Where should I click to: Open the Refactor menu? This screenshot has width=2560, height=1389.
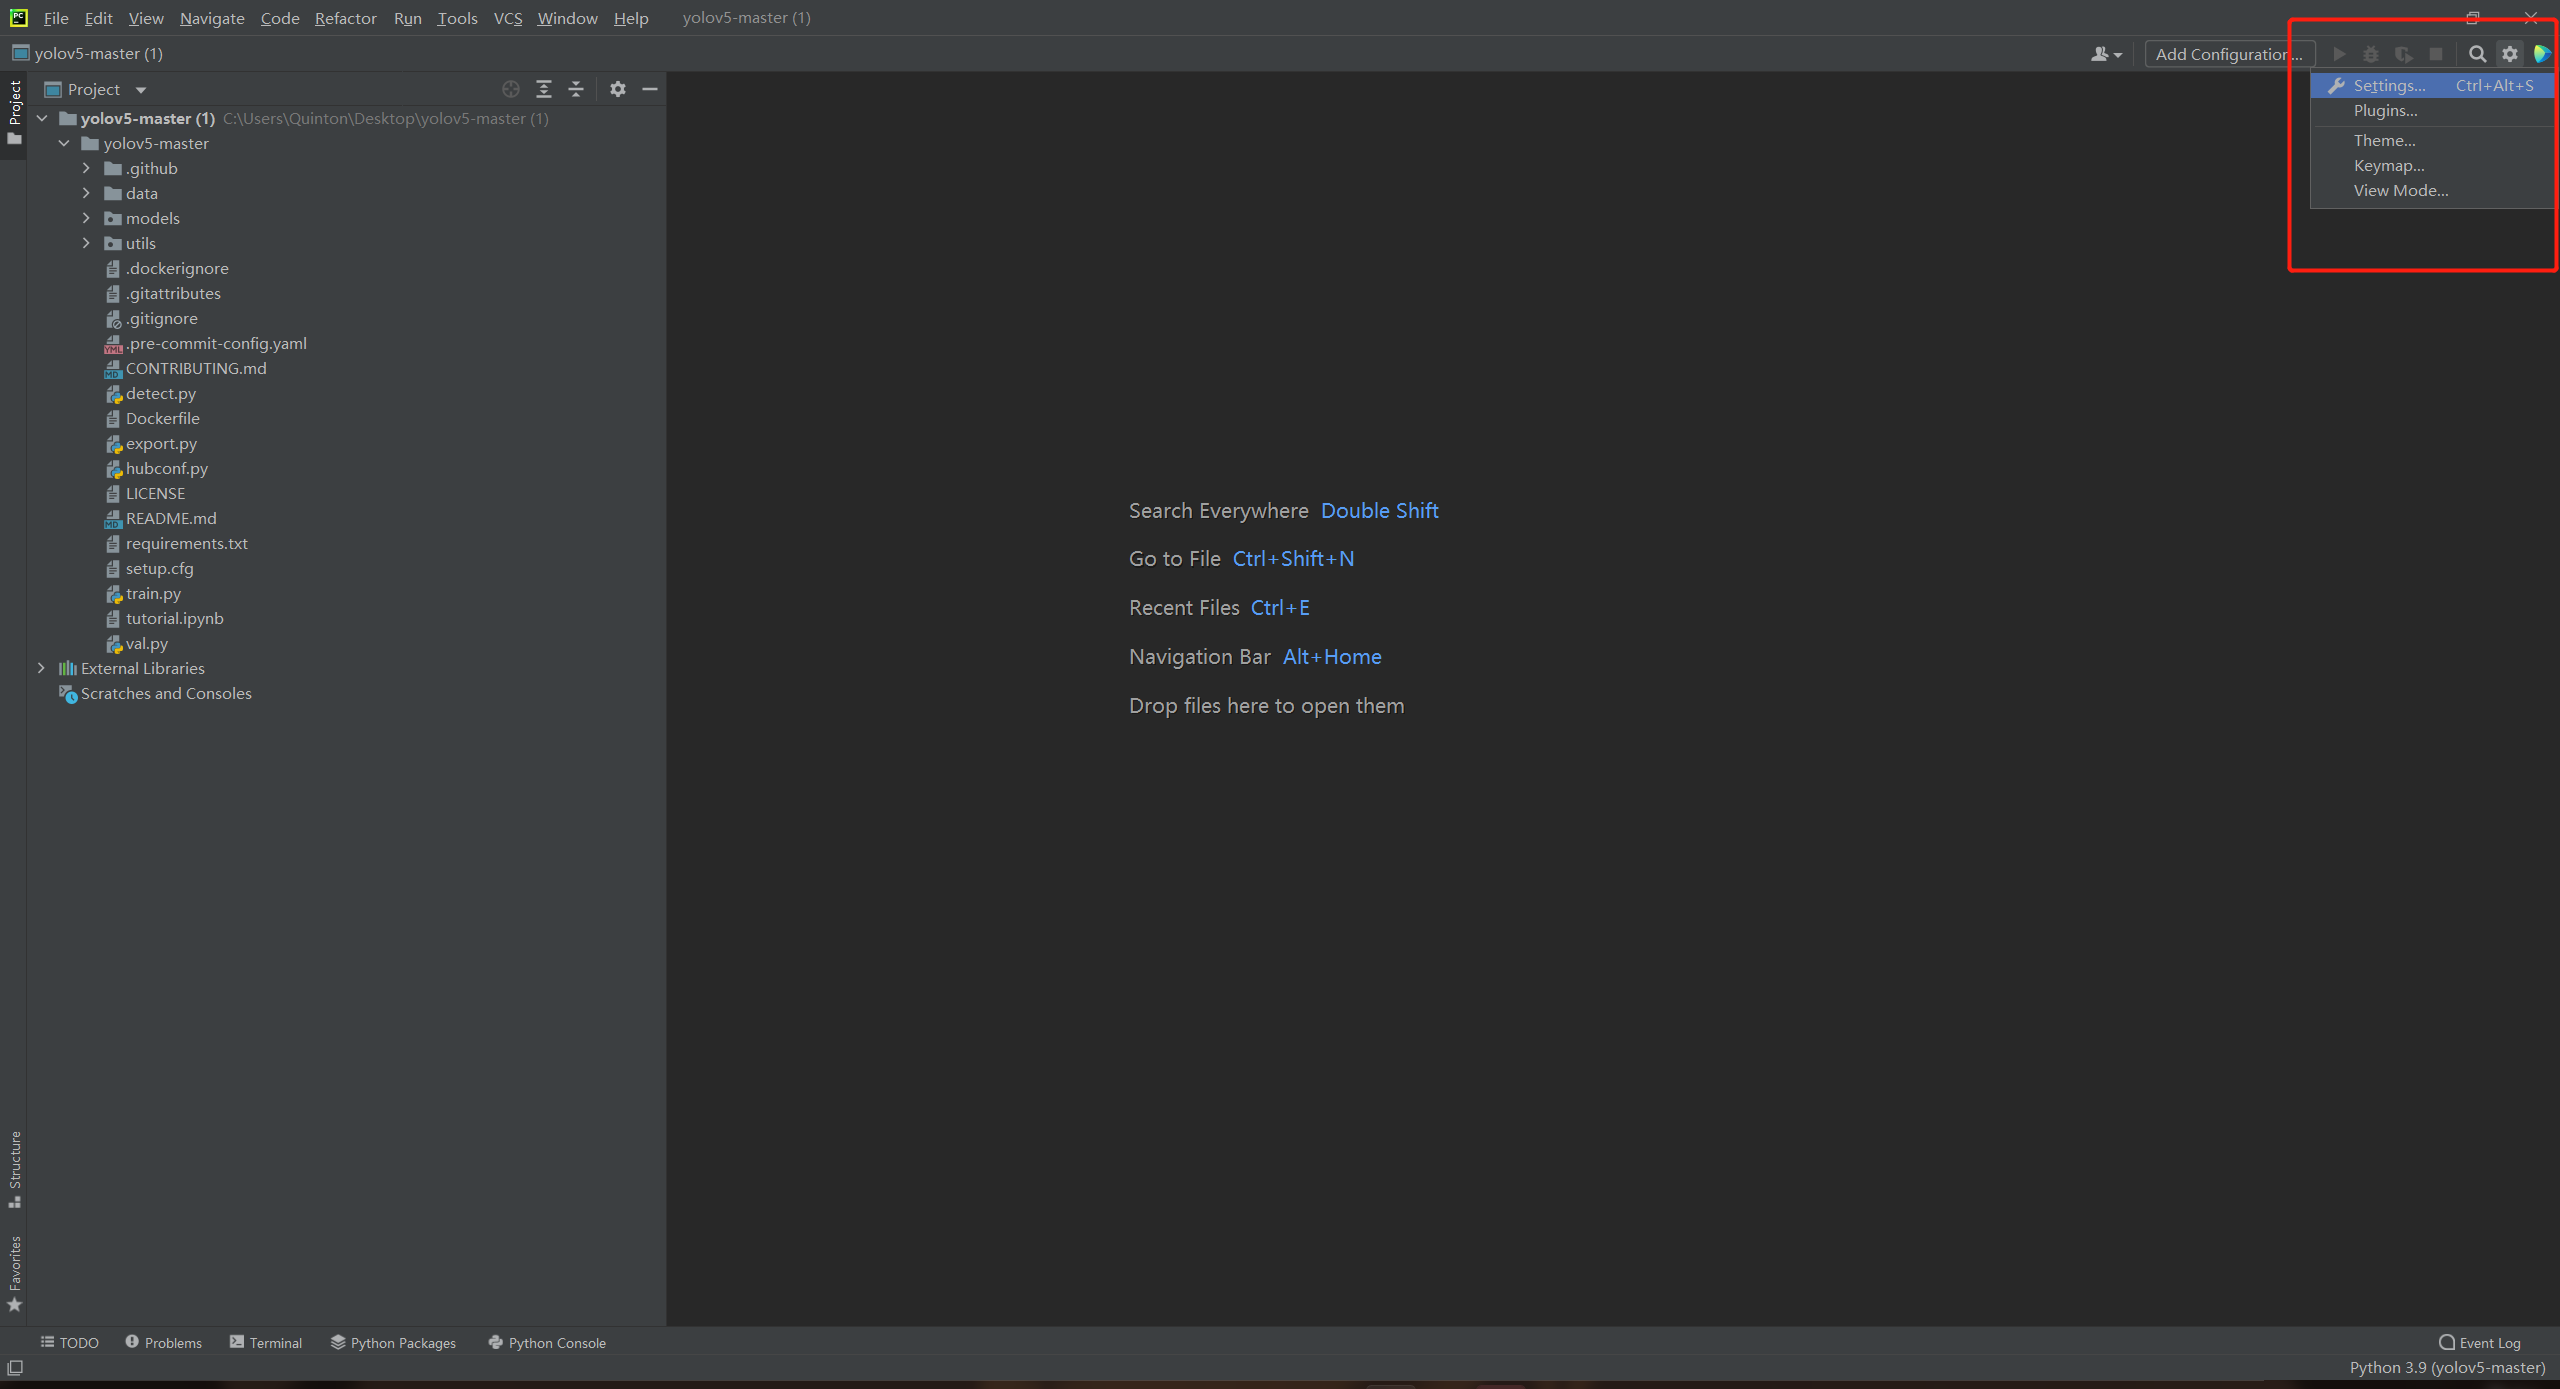pyautogui.click(x=345, y=18)
